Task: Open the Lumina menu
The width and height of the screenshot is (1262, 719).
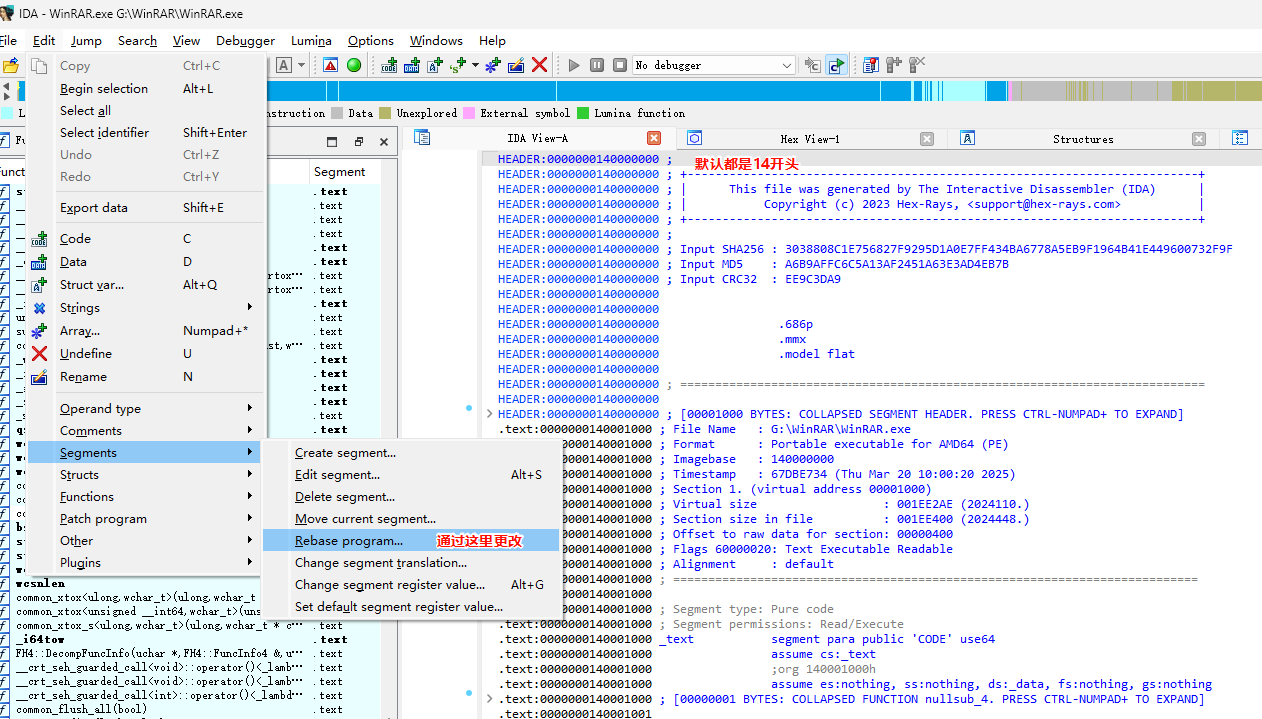Action: (311, 41)
